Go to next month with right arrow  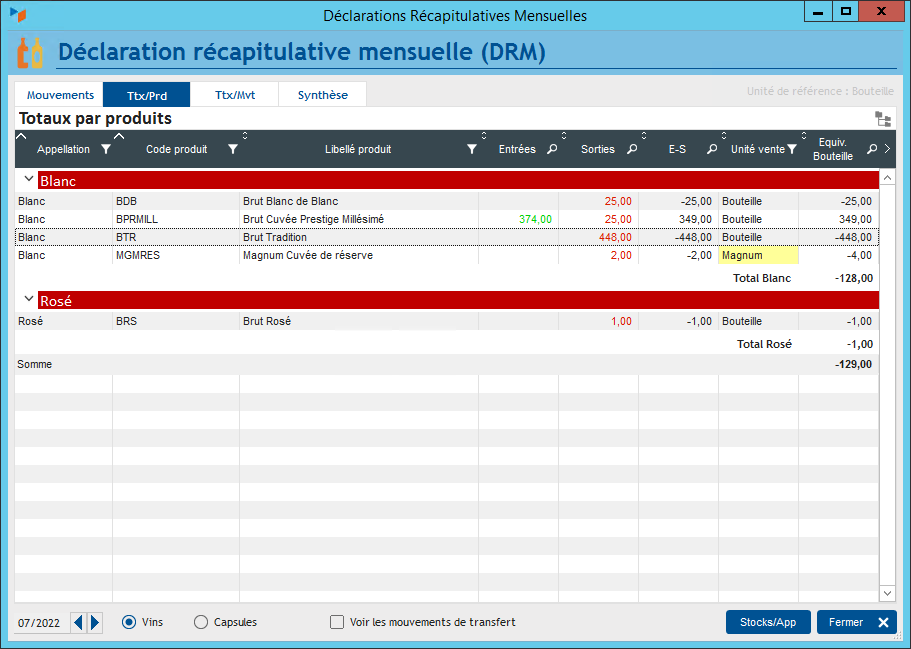95,623
